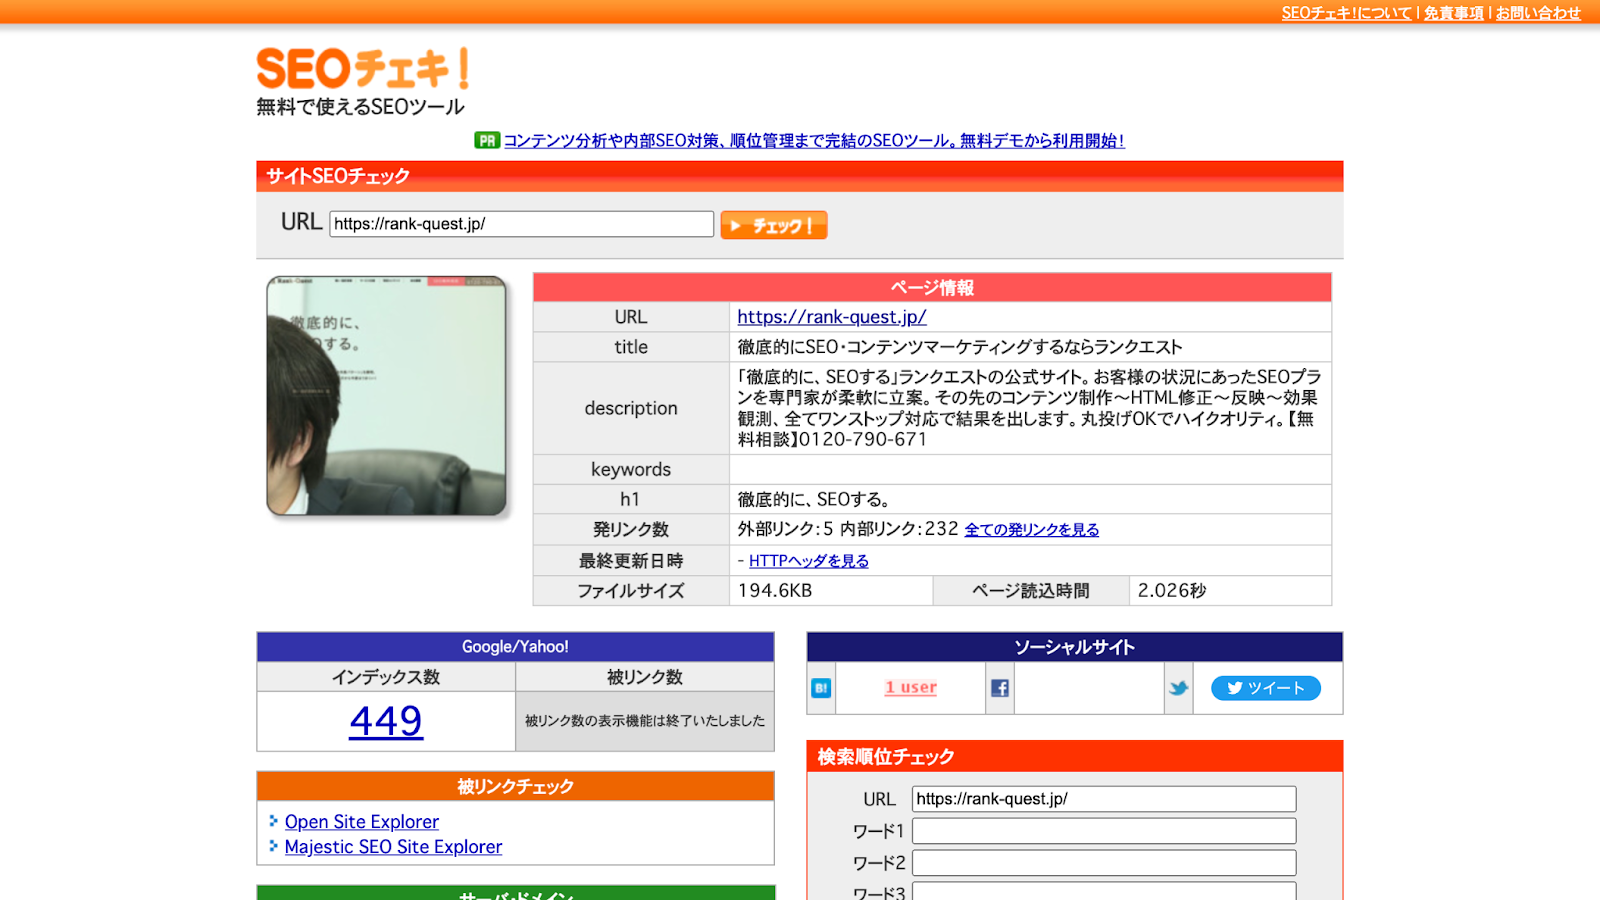Click the orange チェック! button

pyautogui.click(x=773, y=225)
